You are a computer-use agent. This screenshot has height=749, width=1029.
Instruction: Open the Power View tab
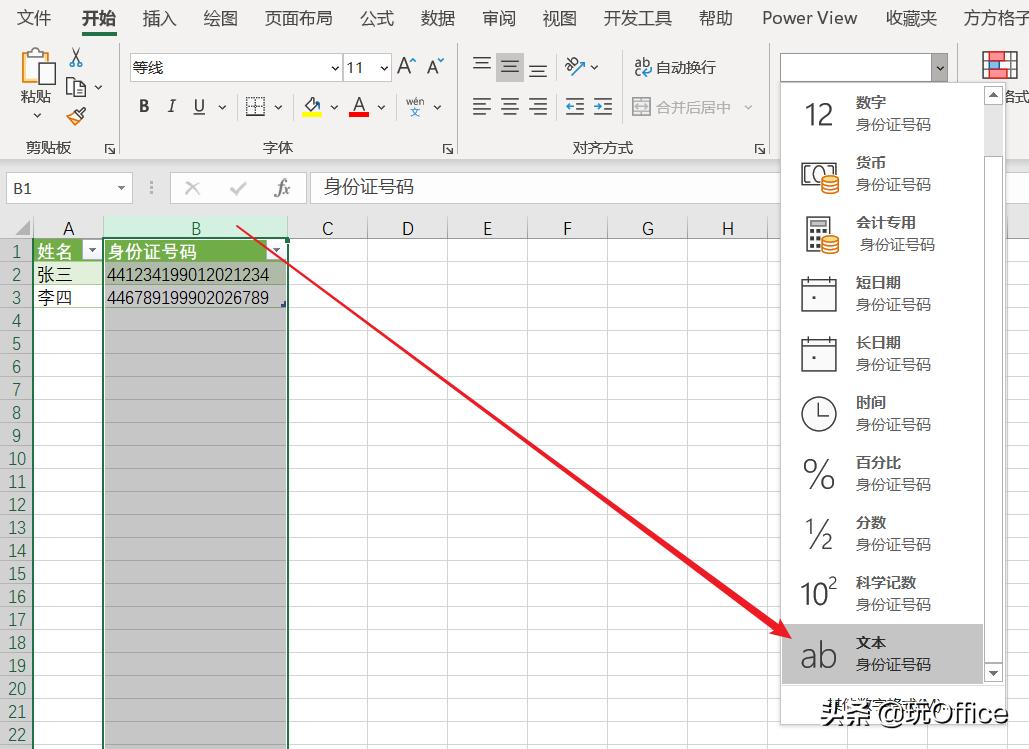(809, 18)
